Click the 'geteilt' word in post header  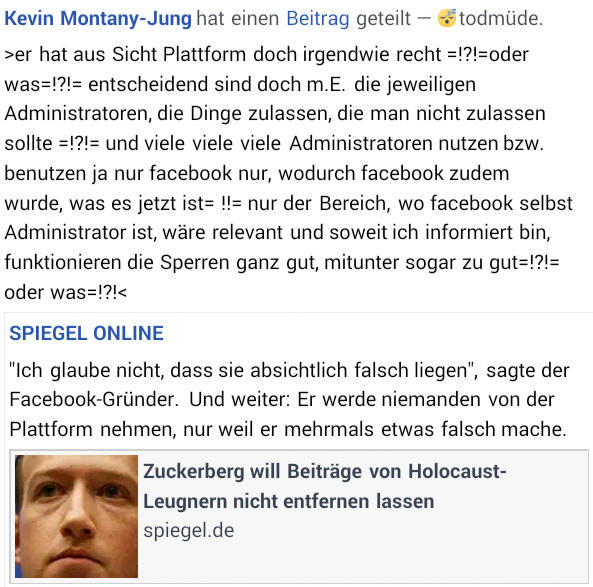[383, 19]
